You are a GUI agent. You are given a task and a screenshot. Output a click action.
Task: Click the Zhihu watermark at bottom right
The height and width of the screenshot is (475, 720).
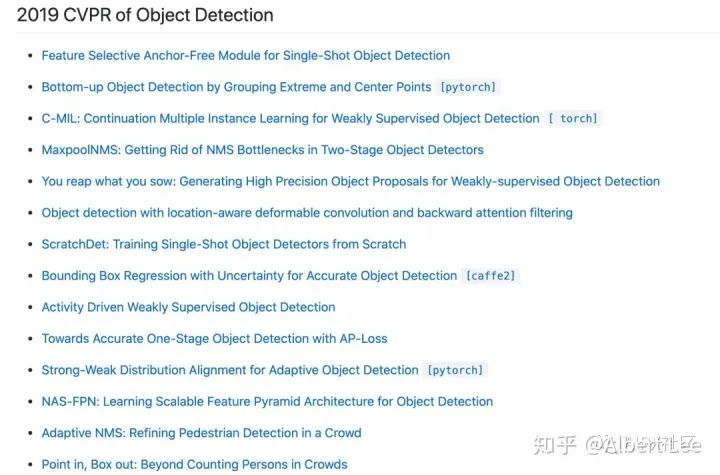click(617, 444)
